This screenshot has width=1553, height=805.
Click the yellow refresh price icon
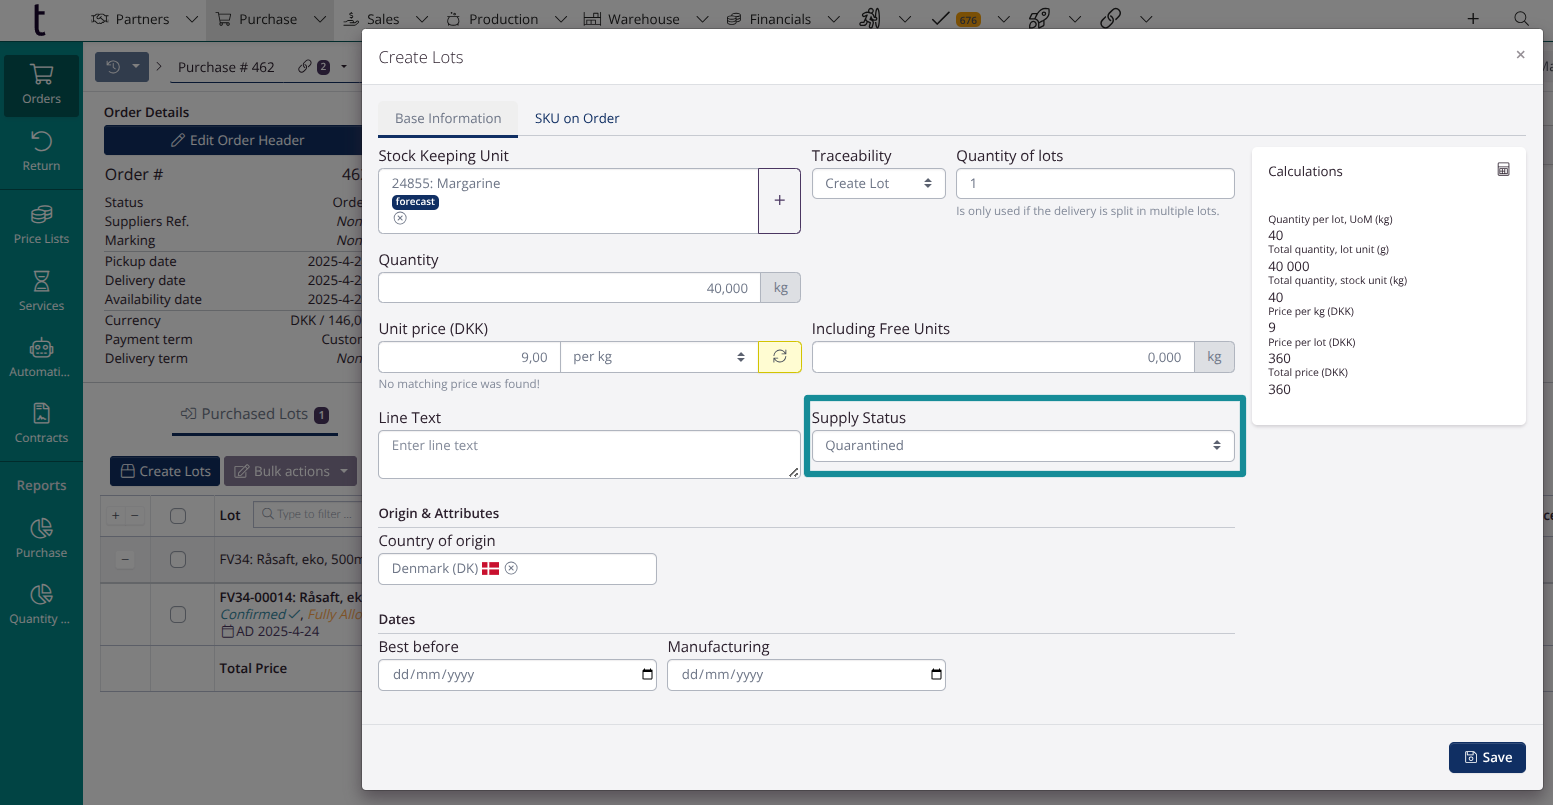point(780,357)
